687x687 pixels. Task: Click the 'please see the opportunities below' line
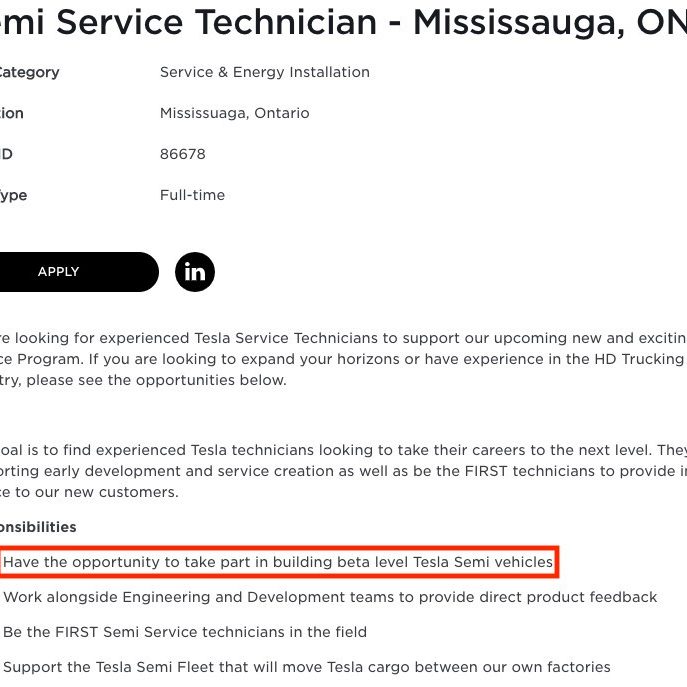coord(143,380)
